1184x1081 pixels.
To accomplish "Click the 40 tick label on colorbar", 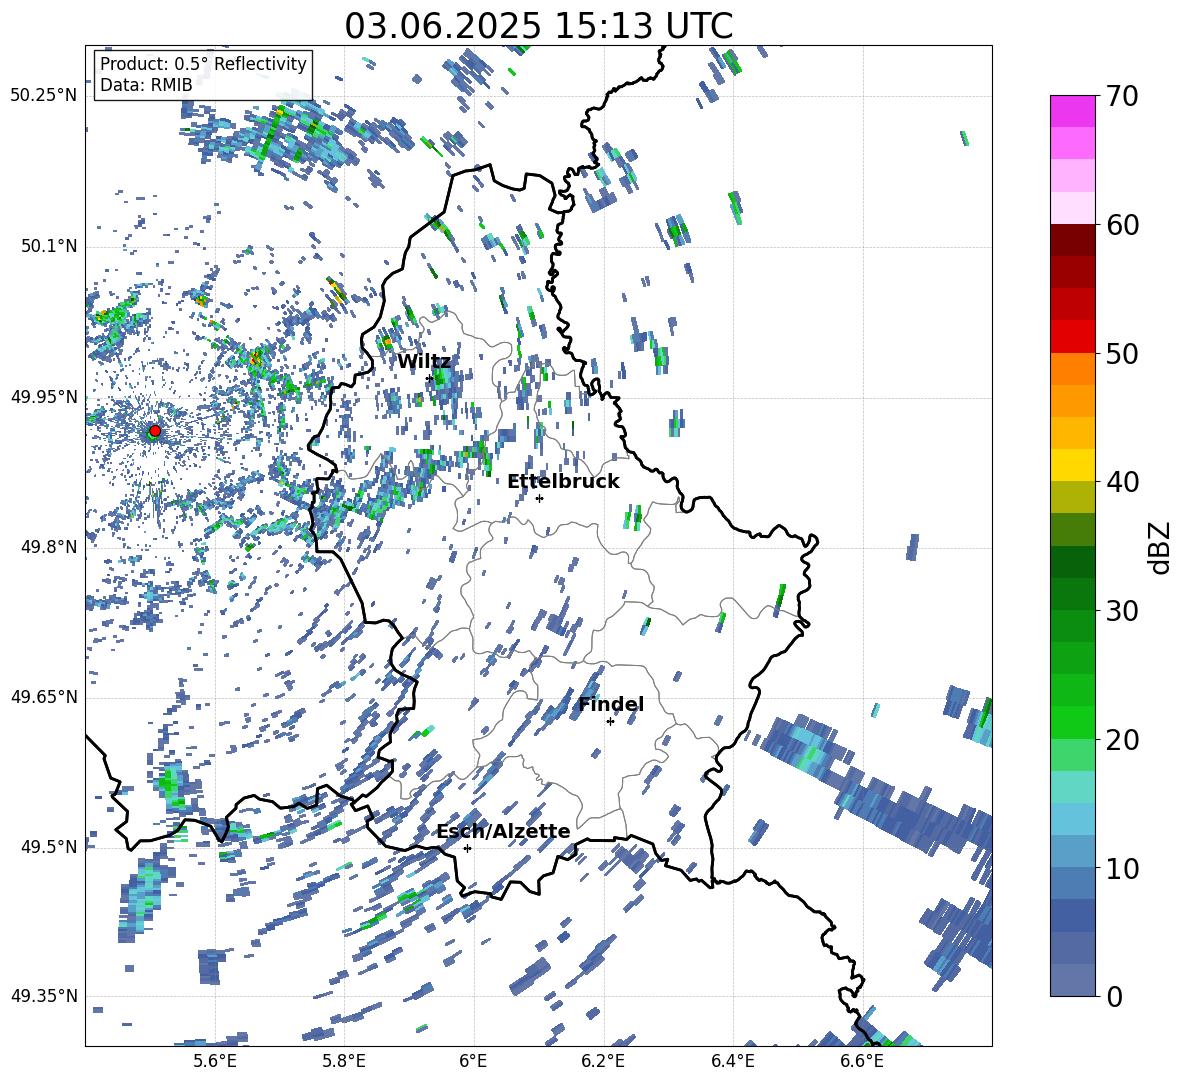I will pyautogui.click(x=1122, y=482).
